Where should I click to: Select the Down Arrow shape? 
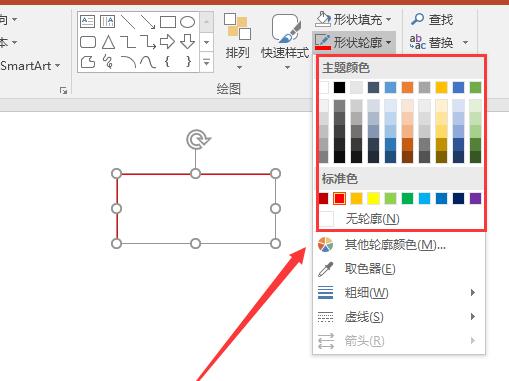[187, 42]
